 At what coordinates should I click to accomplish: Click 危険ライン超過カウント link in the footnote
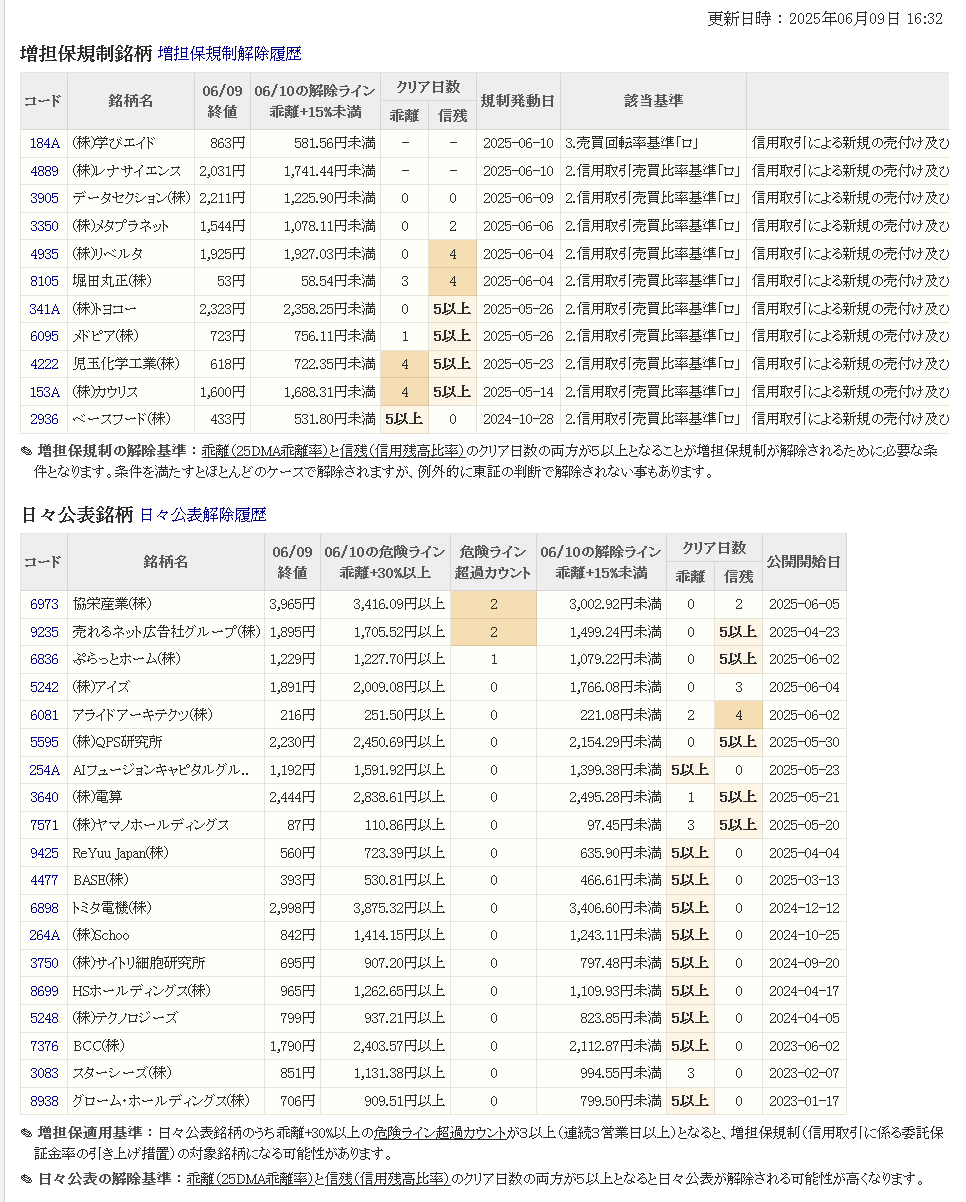point(440,1134)
